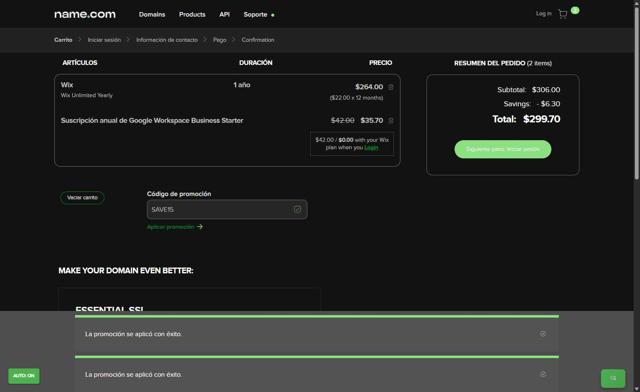Click the Total $299.70 amount

[542, 119]
